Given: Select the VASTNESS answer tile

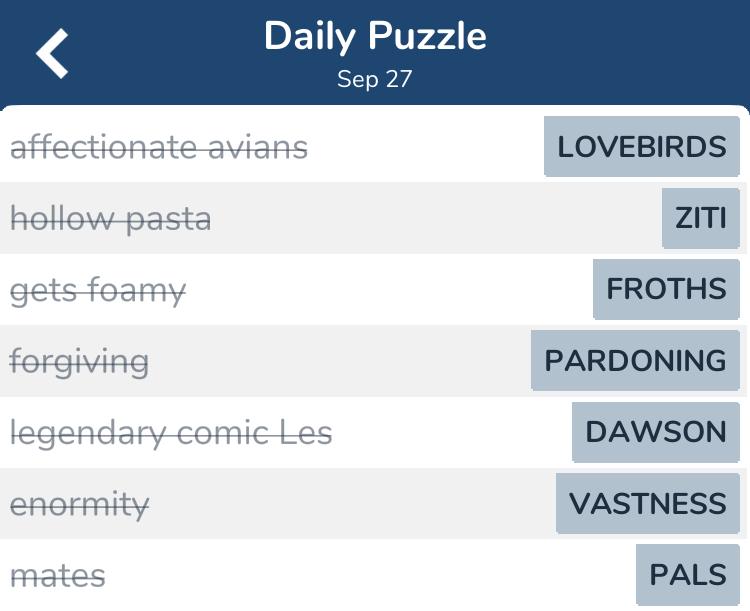Looking at the screenshot, I should pyautogui.click(x=647, y=503).
